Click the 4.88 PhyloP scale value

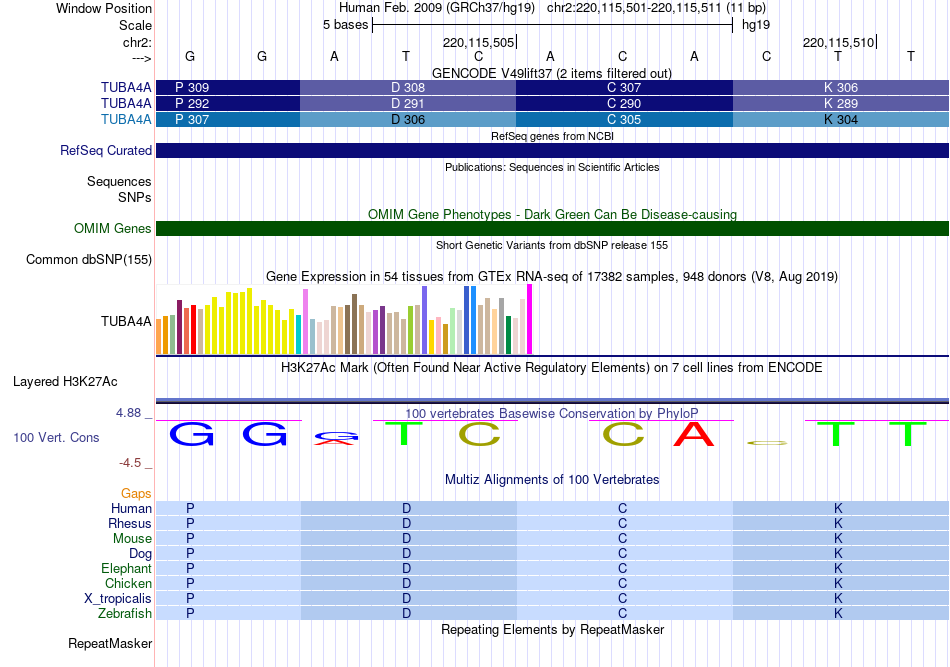[128, 413]
